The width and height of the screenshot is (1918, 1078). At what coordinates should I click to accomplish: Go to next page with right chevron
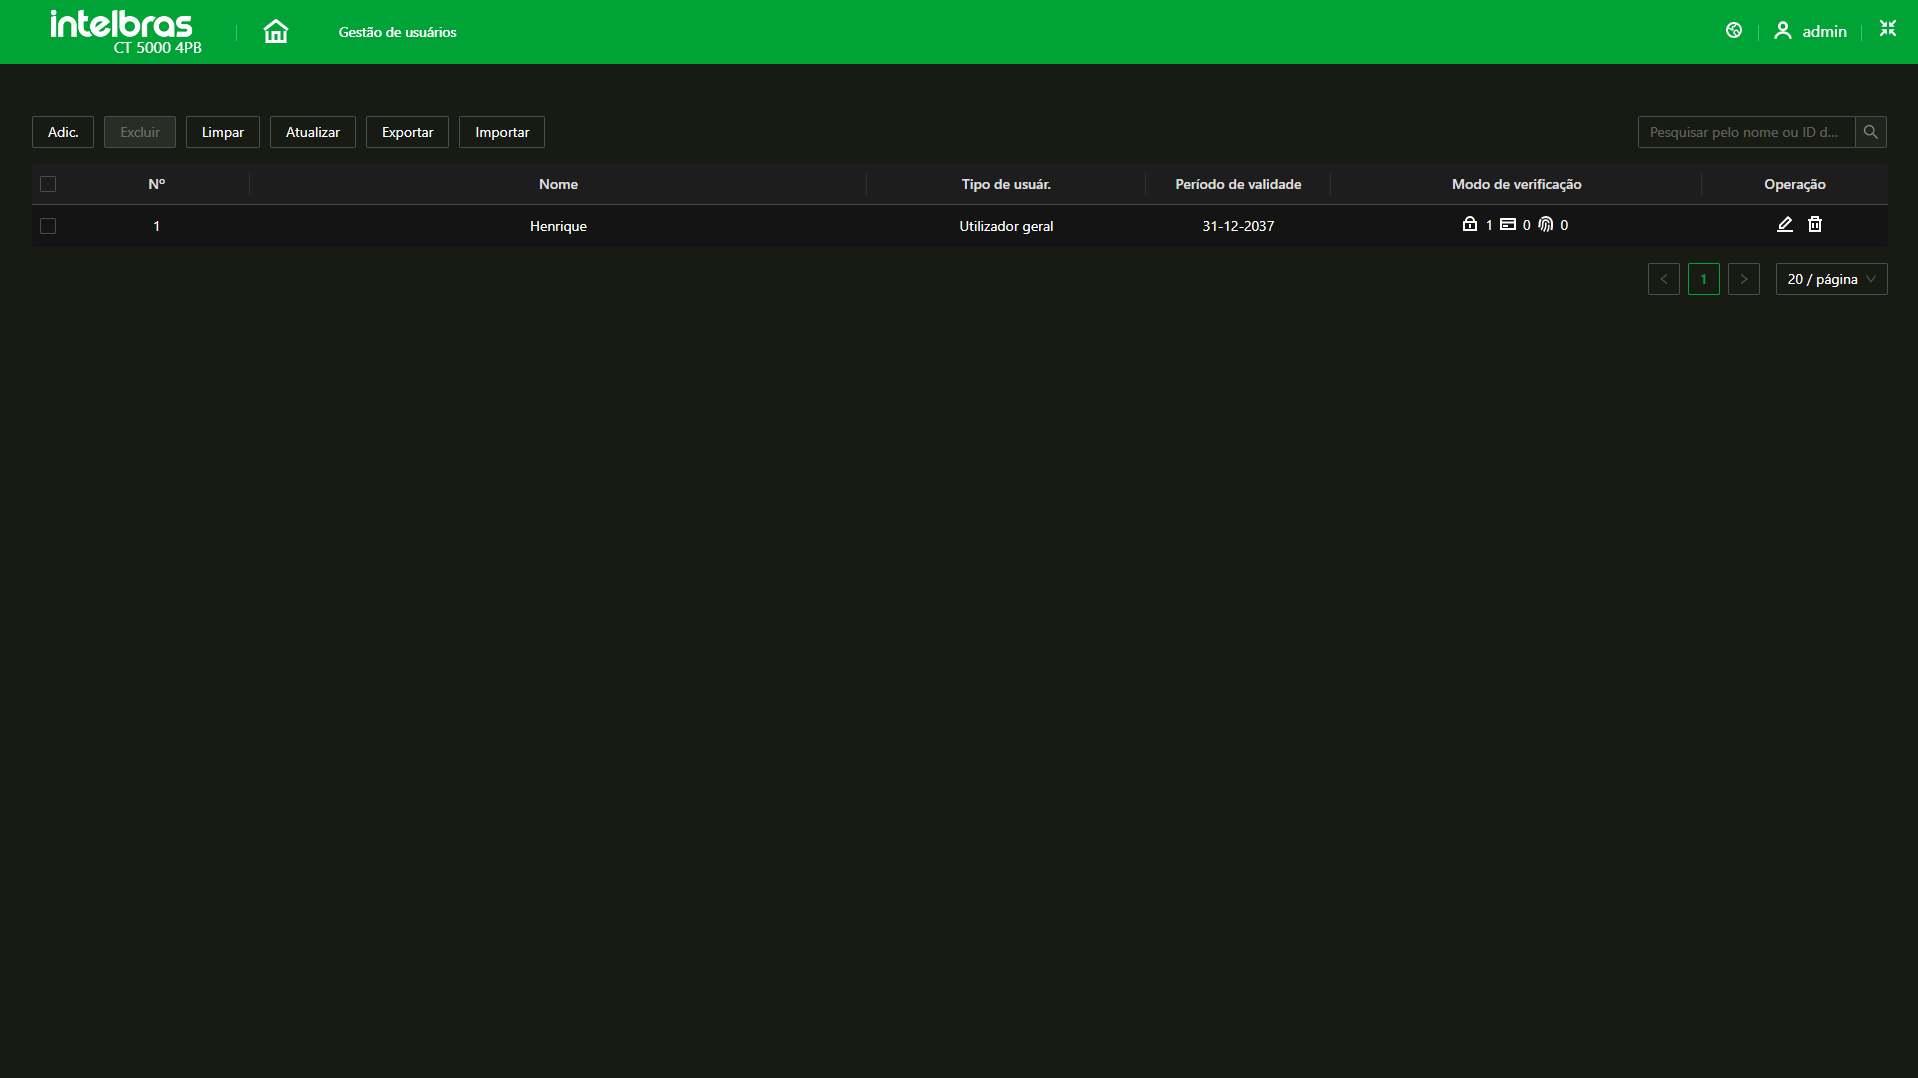(x=1743, y=279)
